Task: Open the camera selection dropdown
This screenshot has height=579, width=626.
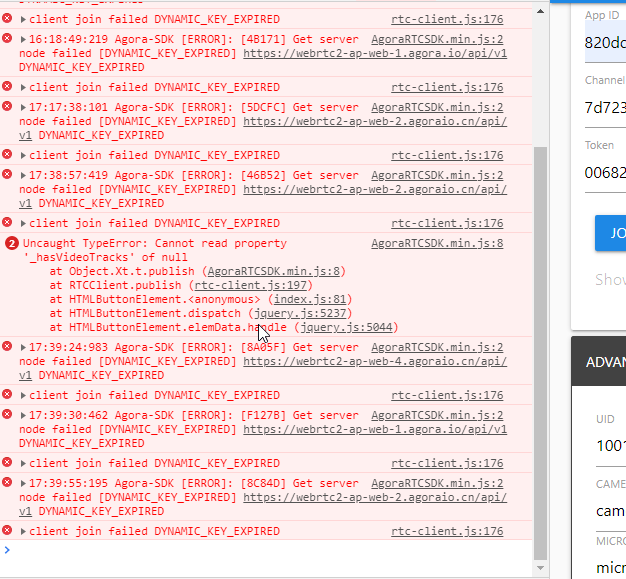Action: (611, 511)
